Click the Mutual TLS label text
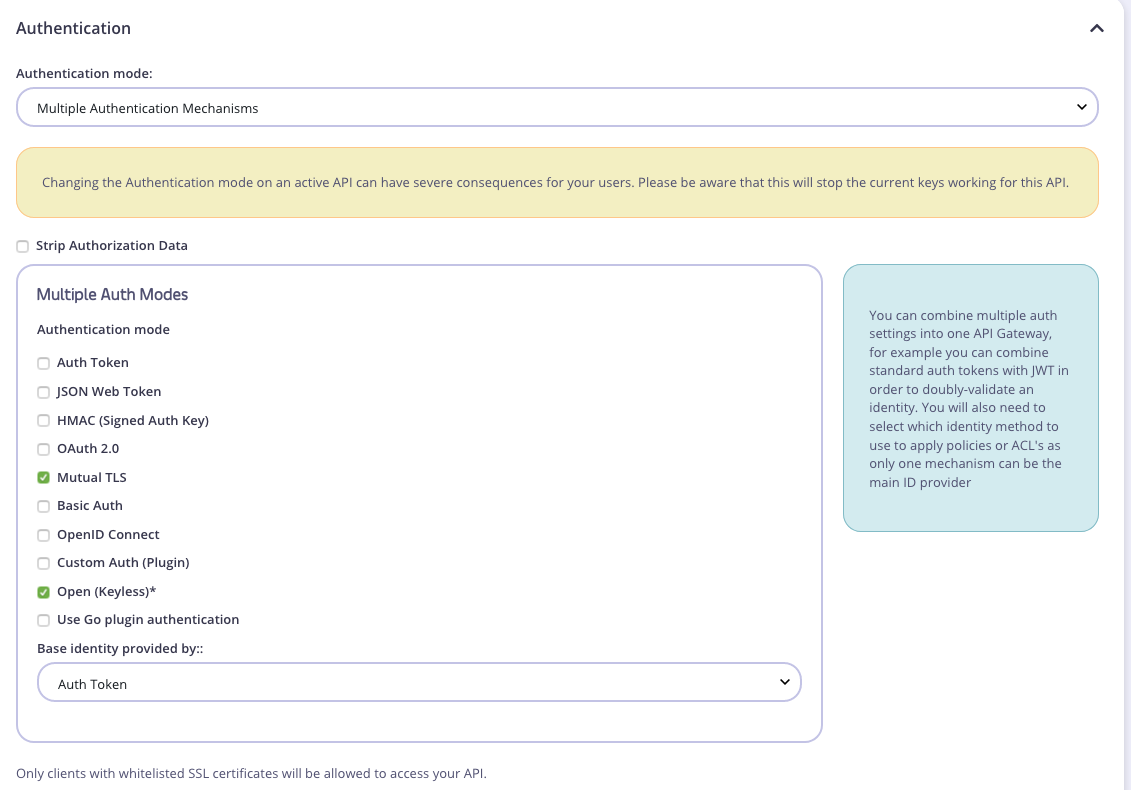1131x790 pixels. [92, 477]
